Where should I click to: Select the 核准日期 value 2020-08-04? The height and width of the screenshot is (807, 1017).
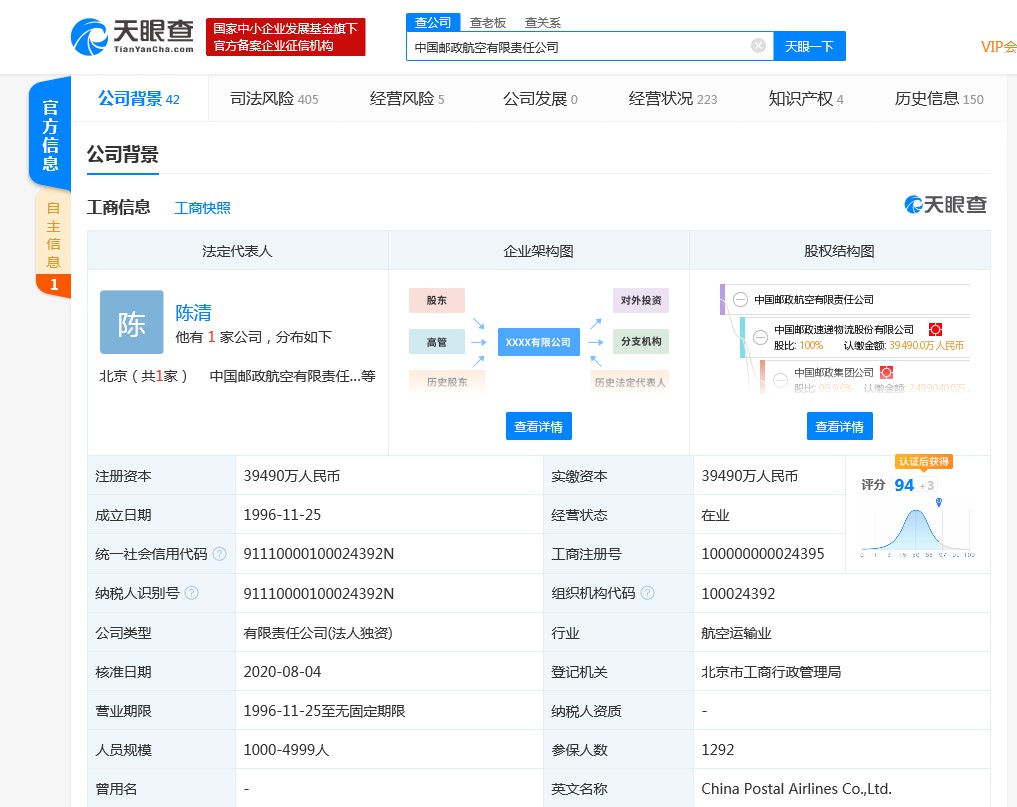click(x=282, y=672)
